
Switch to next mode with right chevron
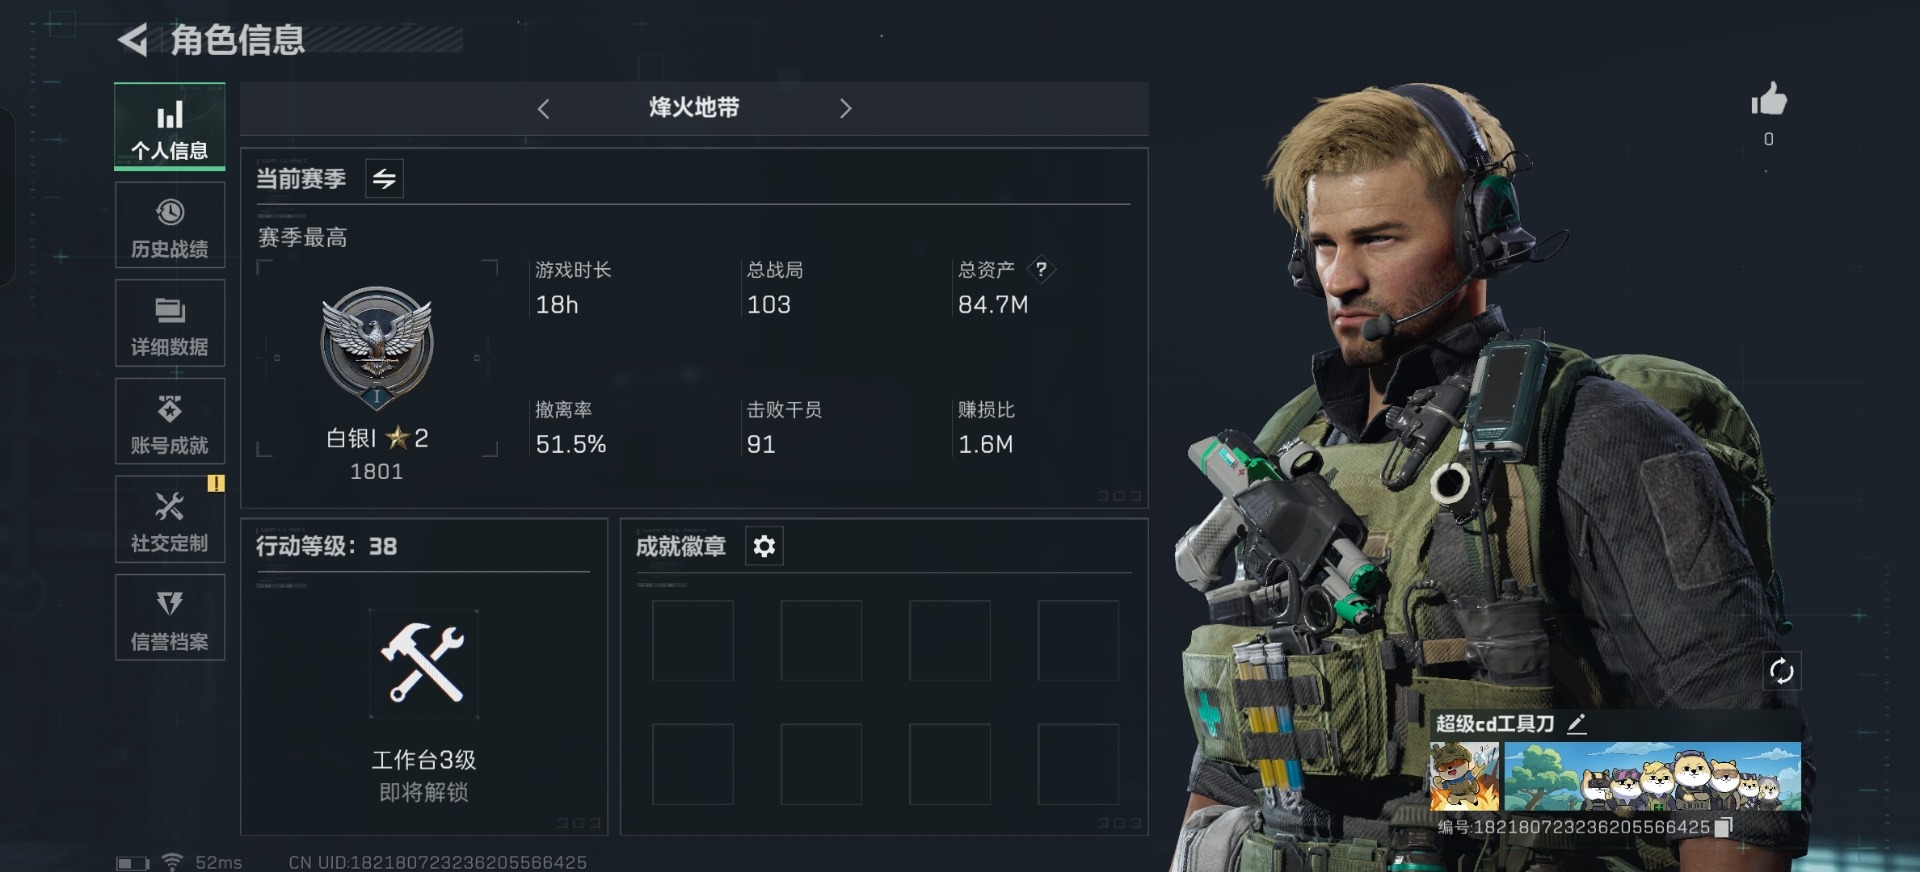tap(845, 109)
